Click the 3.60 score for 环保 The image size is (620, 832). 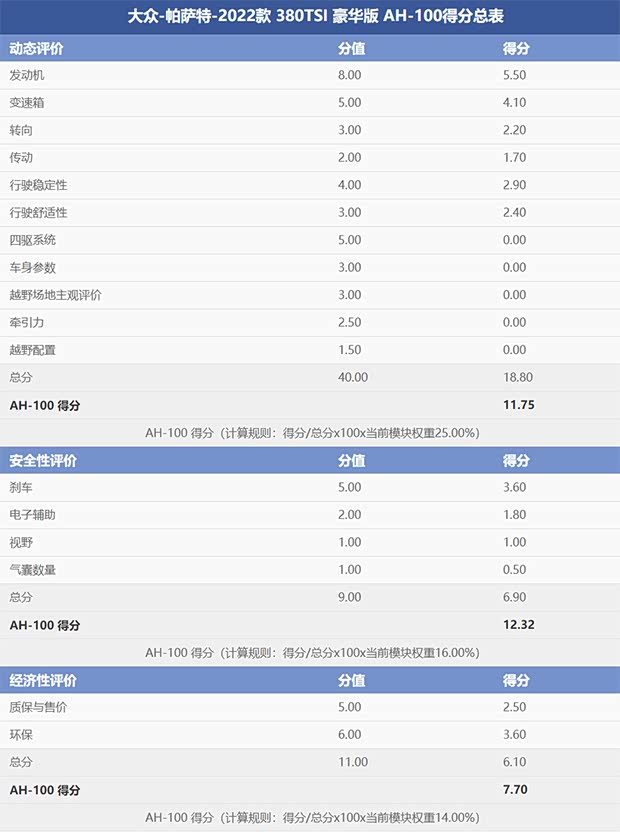[x=514, y=735]
